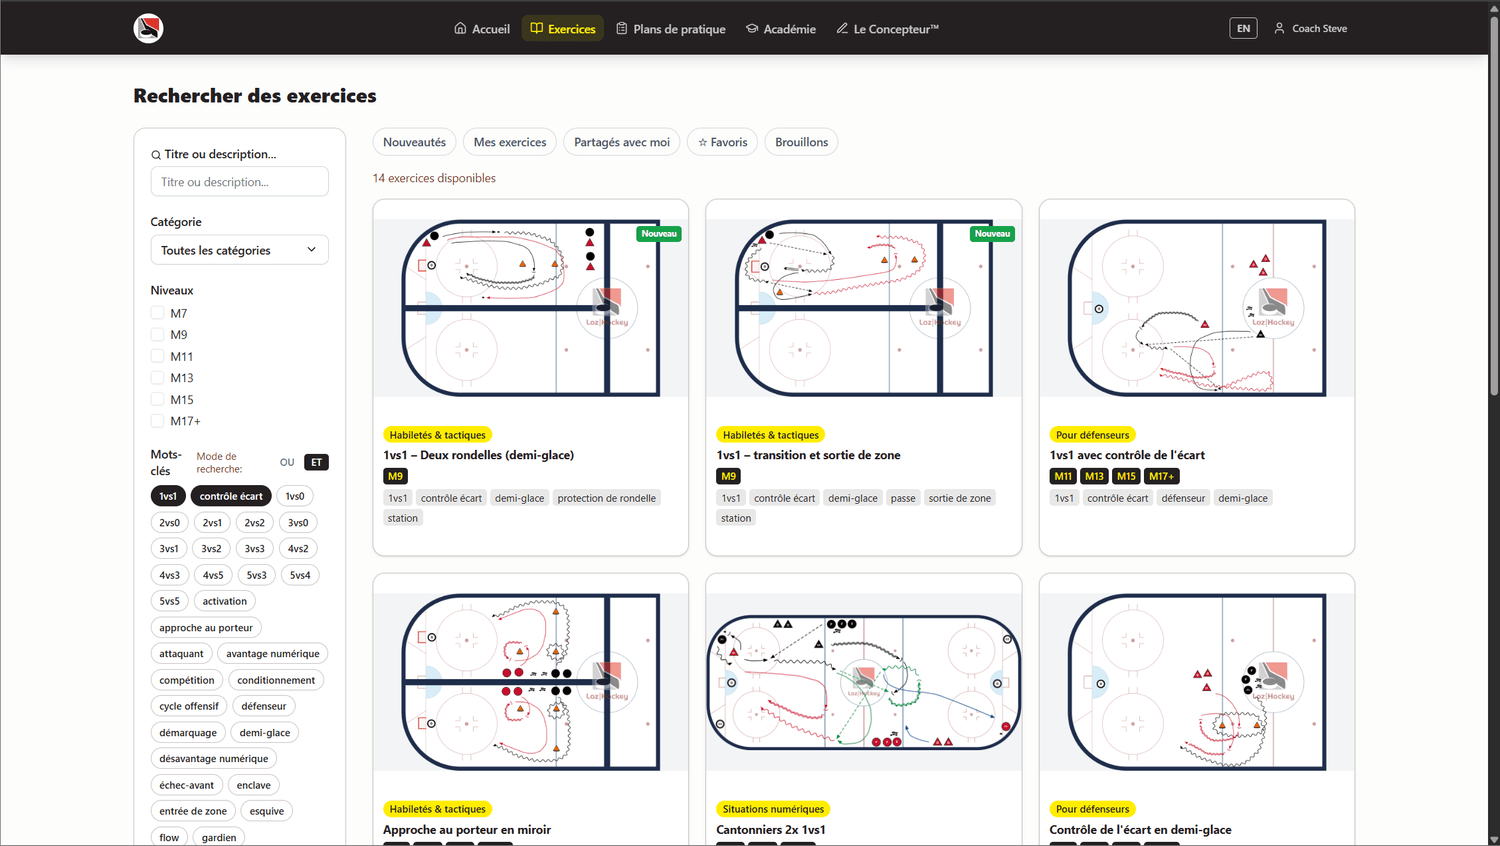Viewport: 1500px width, 846px height.
Task: Toggle the gardien keyword chip
Action: tap(219, 837)
